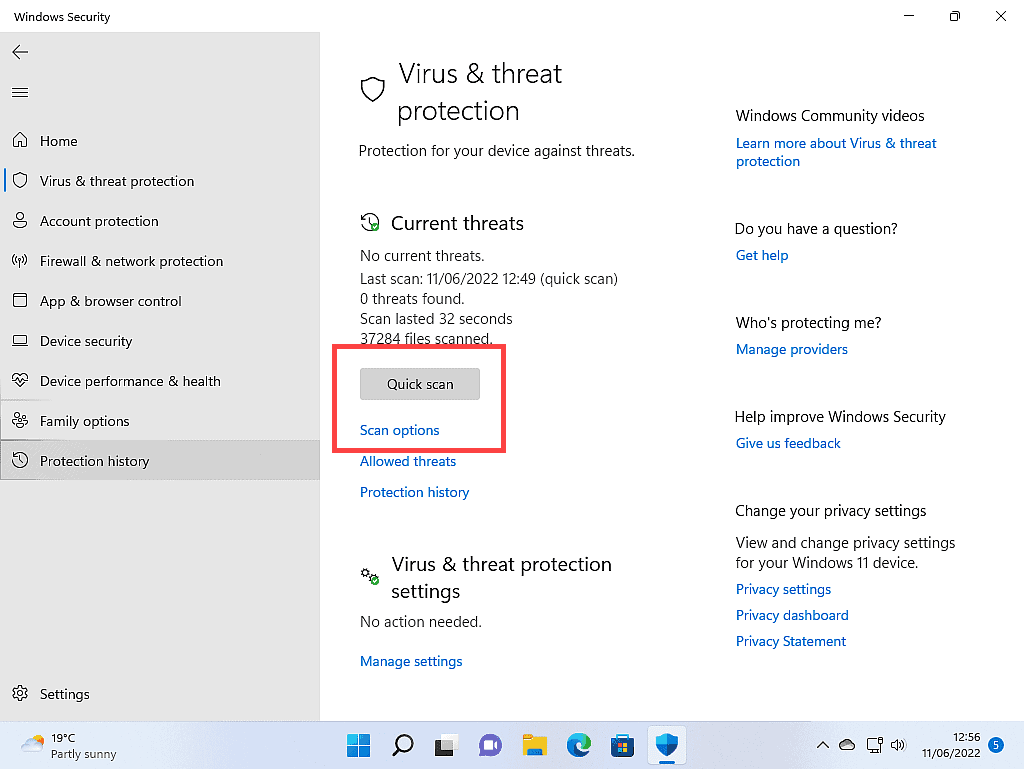Open Settings gear in sidebar
The width and height of the screenshot is (1024, 769).
(x=19, y=694)
